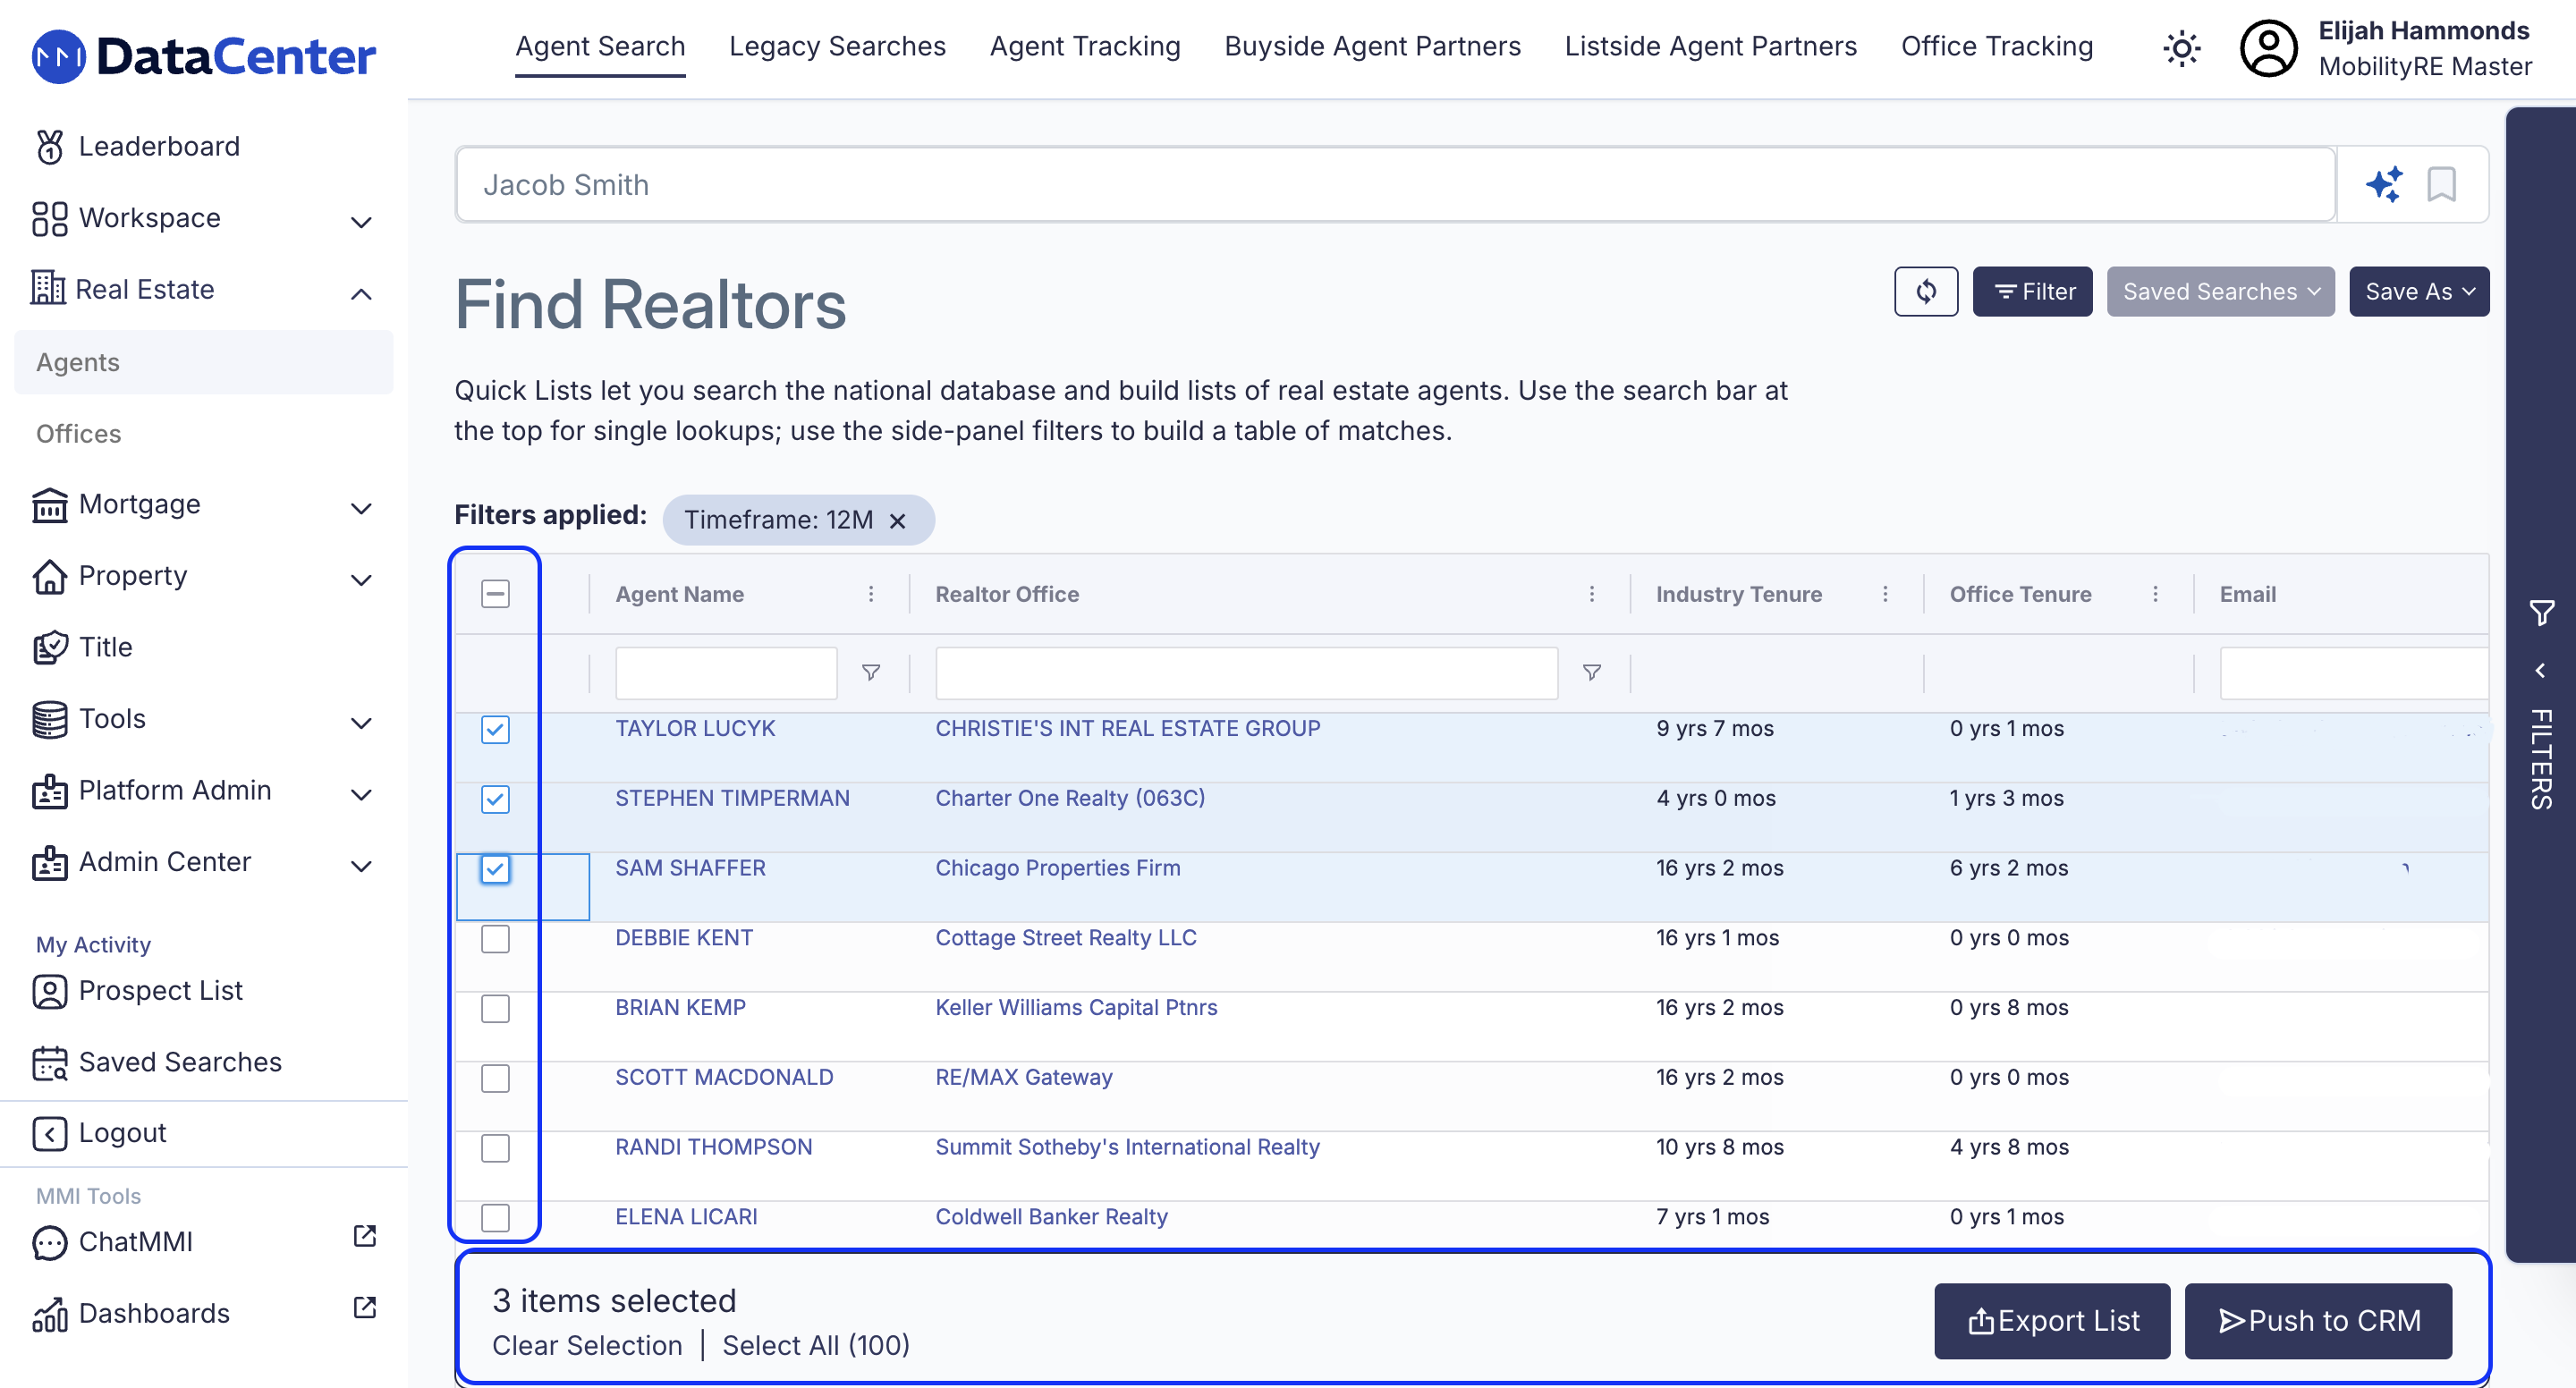The height and width of the screenshot is (1388, 2576).
Task: Expand the Tools sidebar section
Action: click(362, 723)
